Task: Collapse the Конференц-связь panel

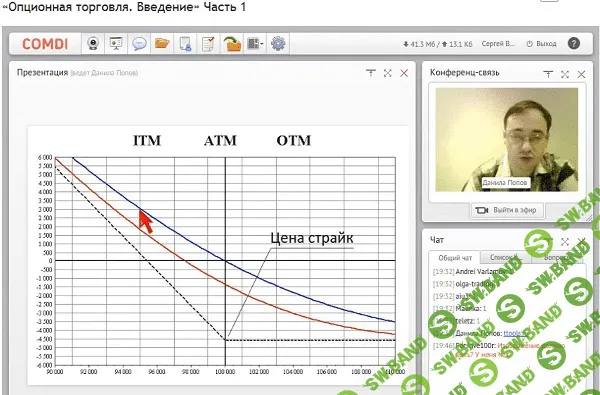Action: click(548, 74)
